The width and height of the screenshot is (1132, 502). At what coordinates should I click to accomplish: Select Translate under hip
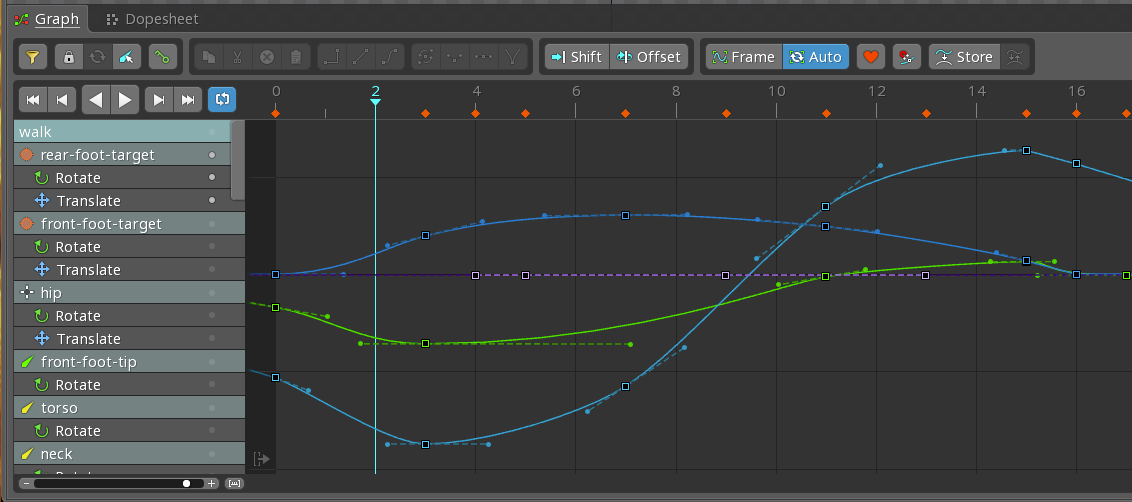pos(129,339)
